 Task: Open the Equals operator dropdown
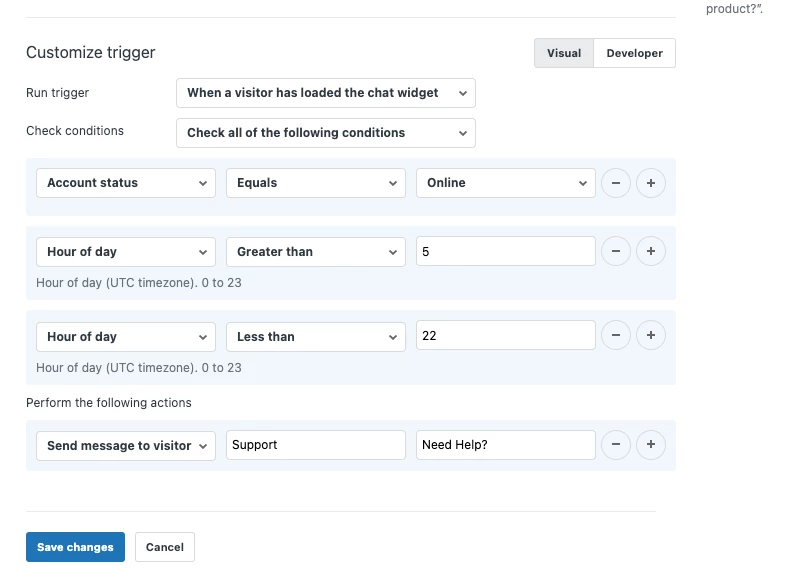point(316,183)
